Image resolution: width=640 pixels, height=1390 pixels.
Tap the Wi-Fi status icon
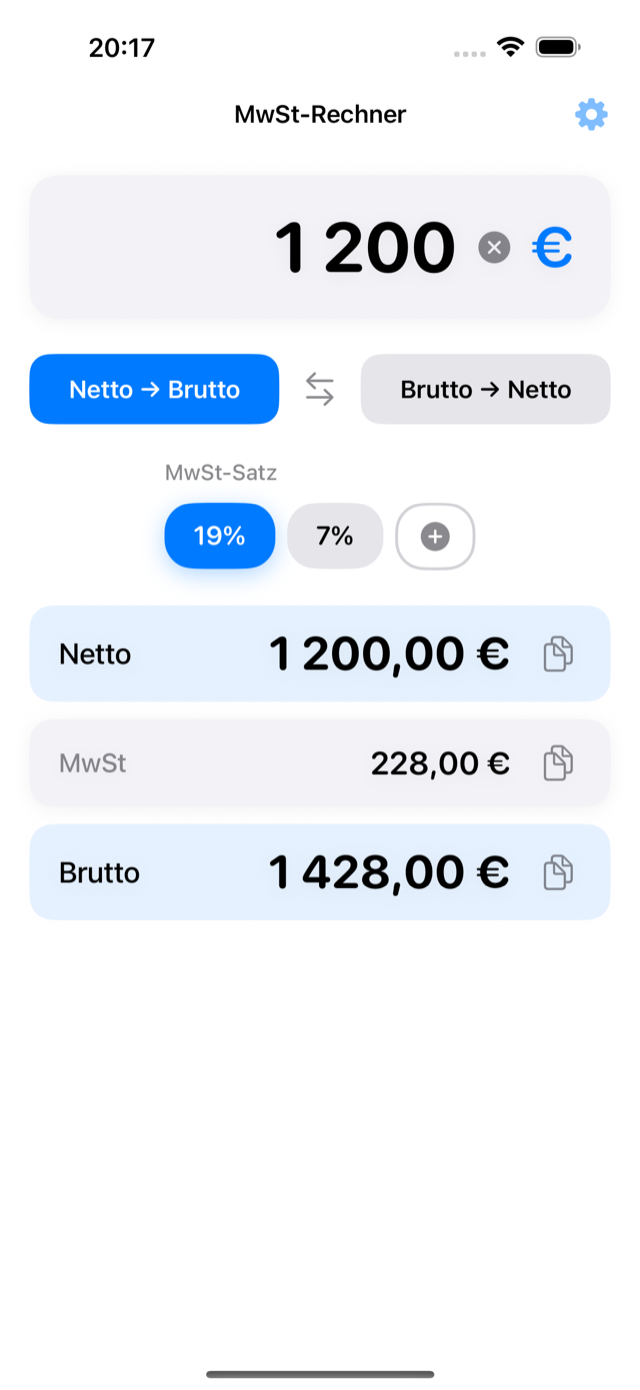click(511, 47)
